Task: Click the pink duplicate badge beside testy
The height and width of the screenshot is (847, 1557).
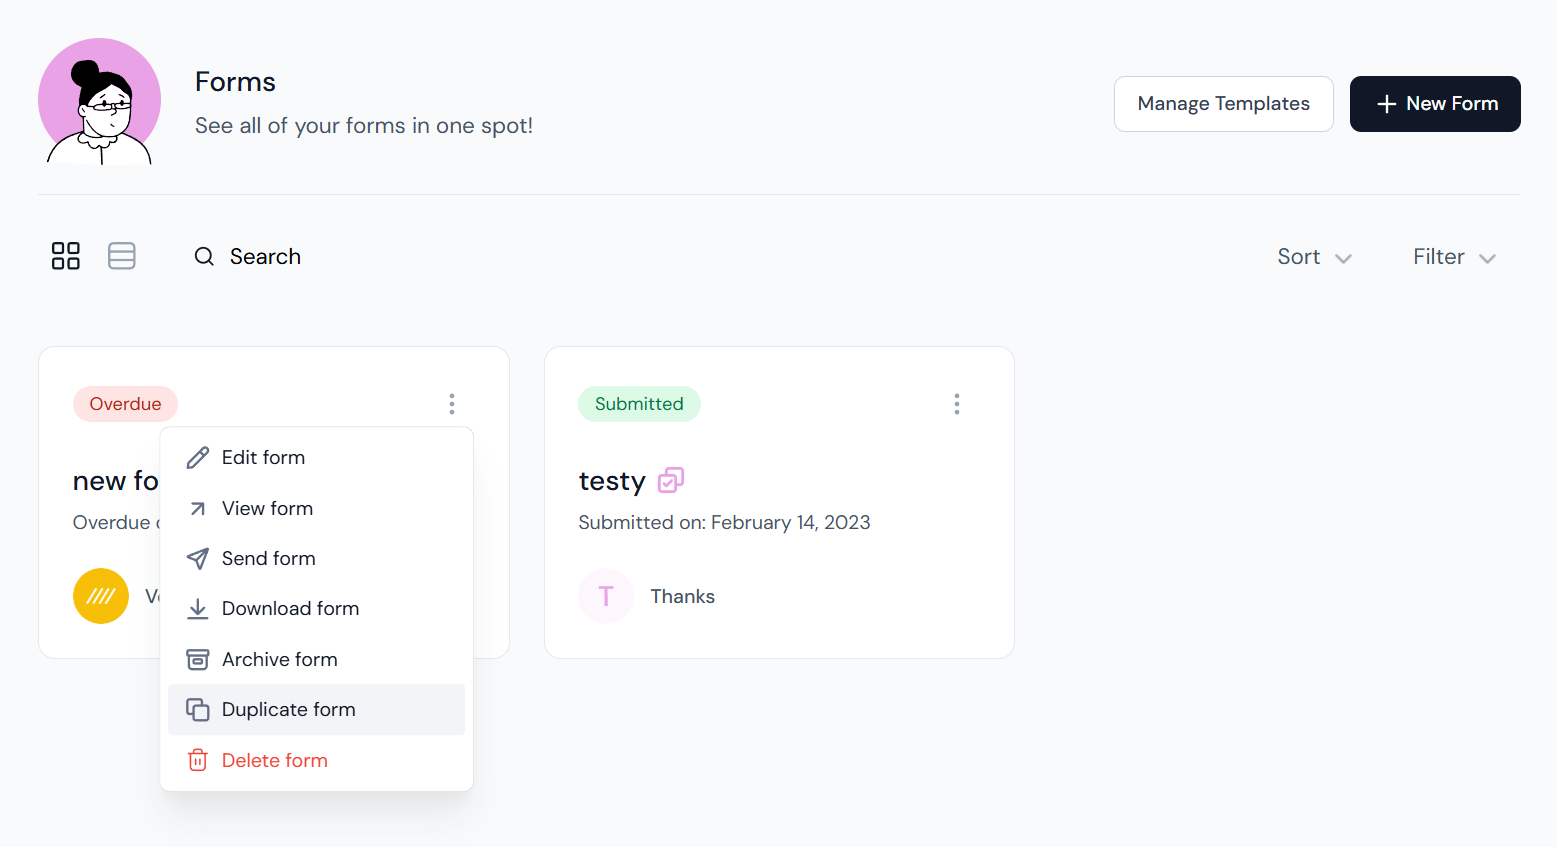Action: click(x=671, y=481)
